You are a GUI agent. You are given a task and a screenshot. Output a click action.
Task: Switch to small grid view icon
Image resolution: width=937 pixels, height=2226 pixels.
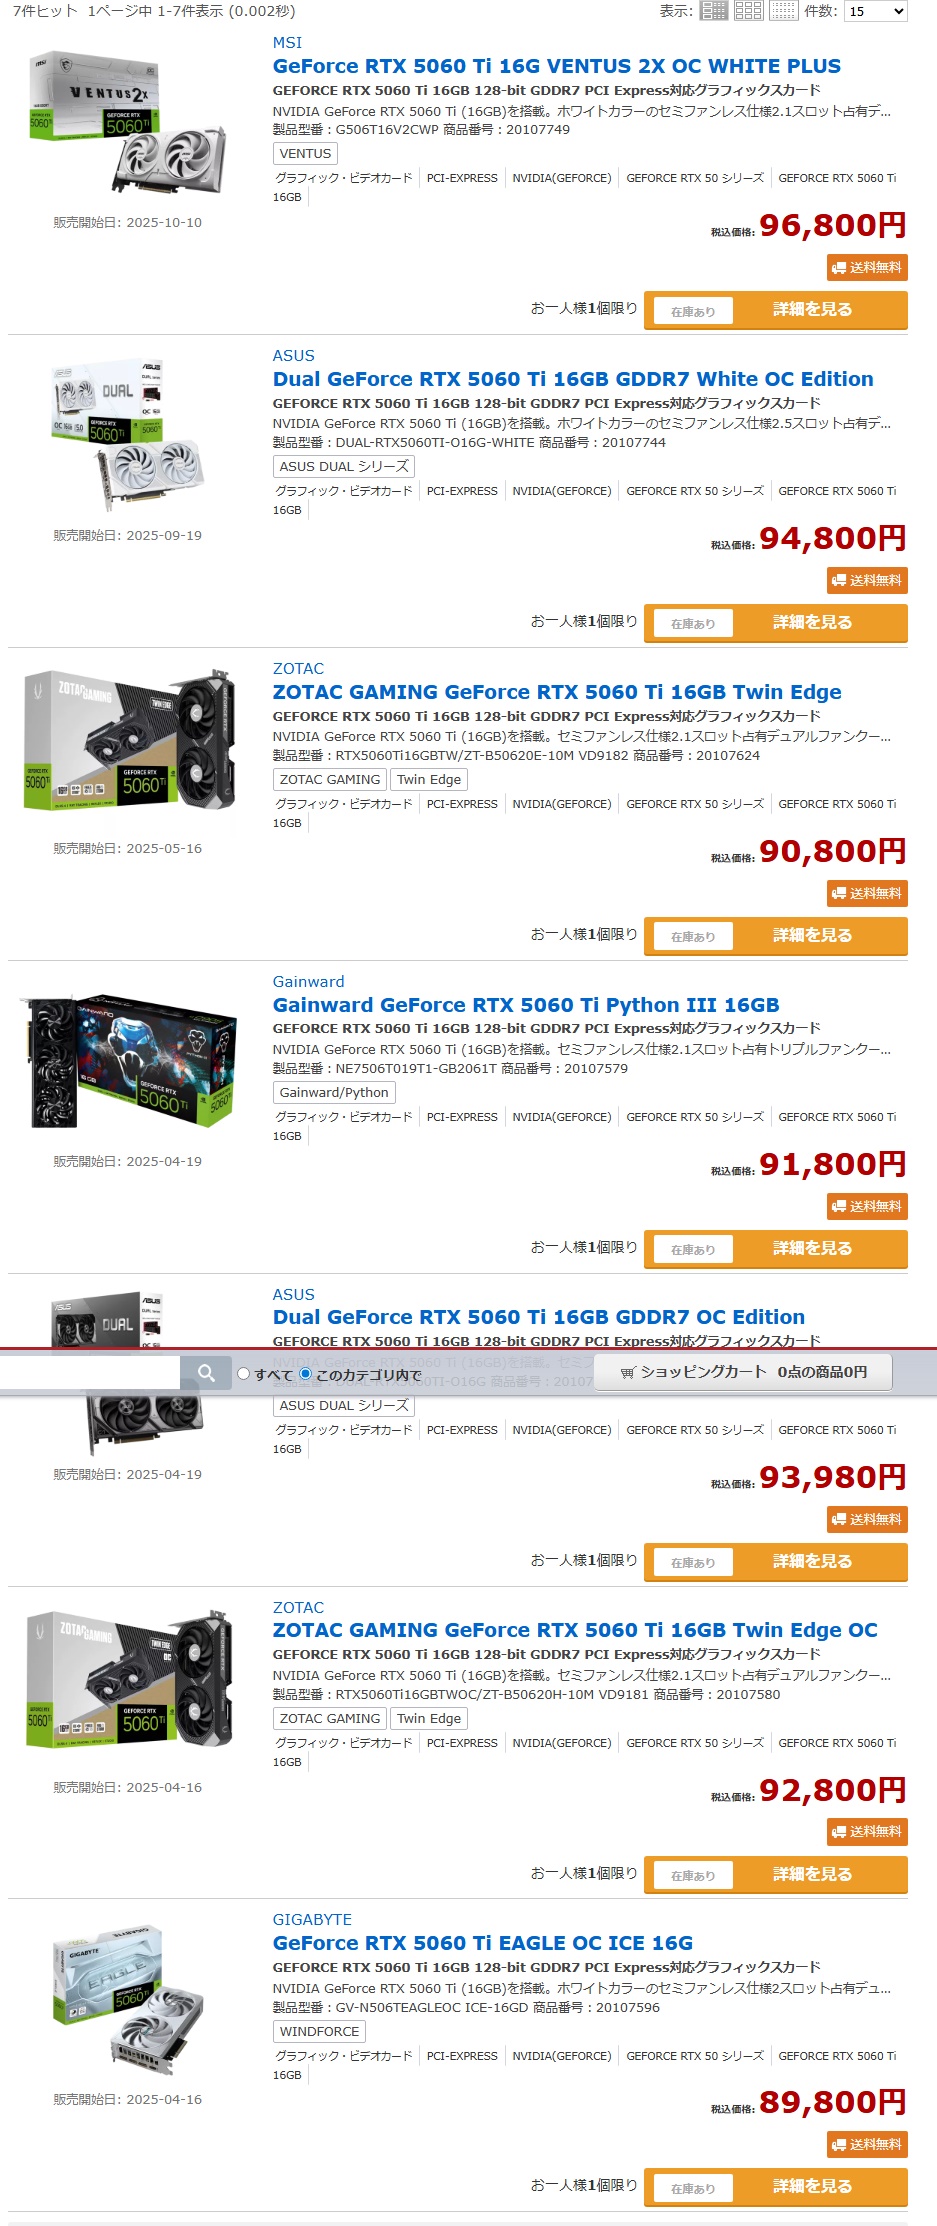click(x=783, y=11)
